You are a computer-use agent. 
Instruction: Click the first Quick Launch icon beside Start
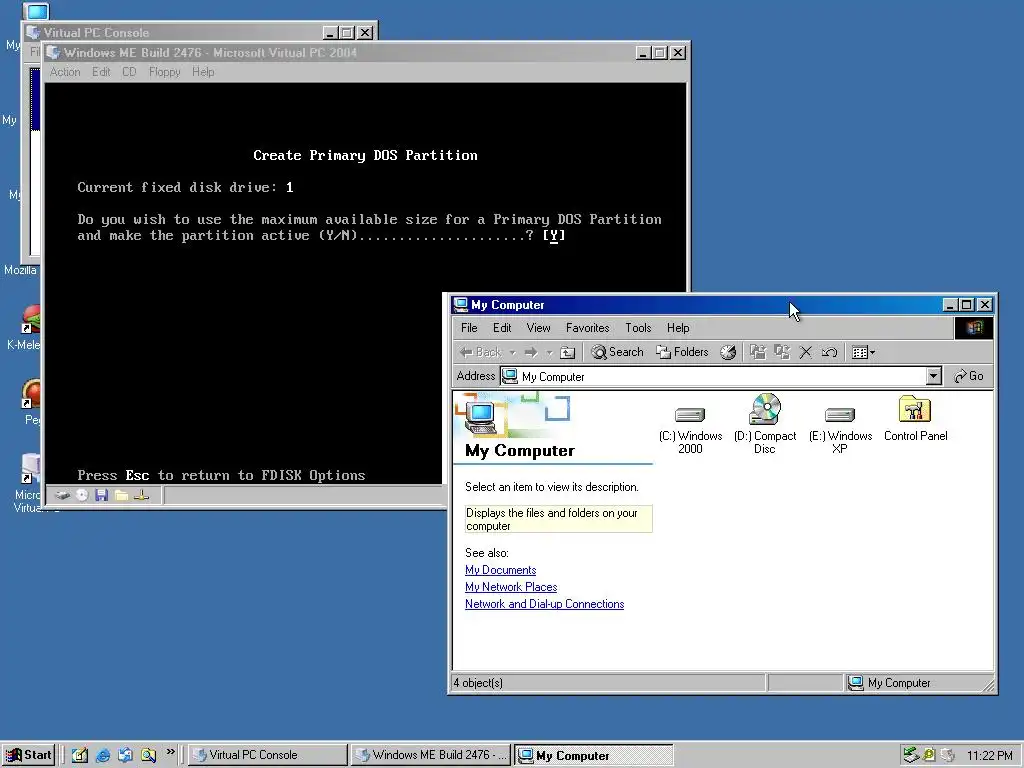[80, 755]
